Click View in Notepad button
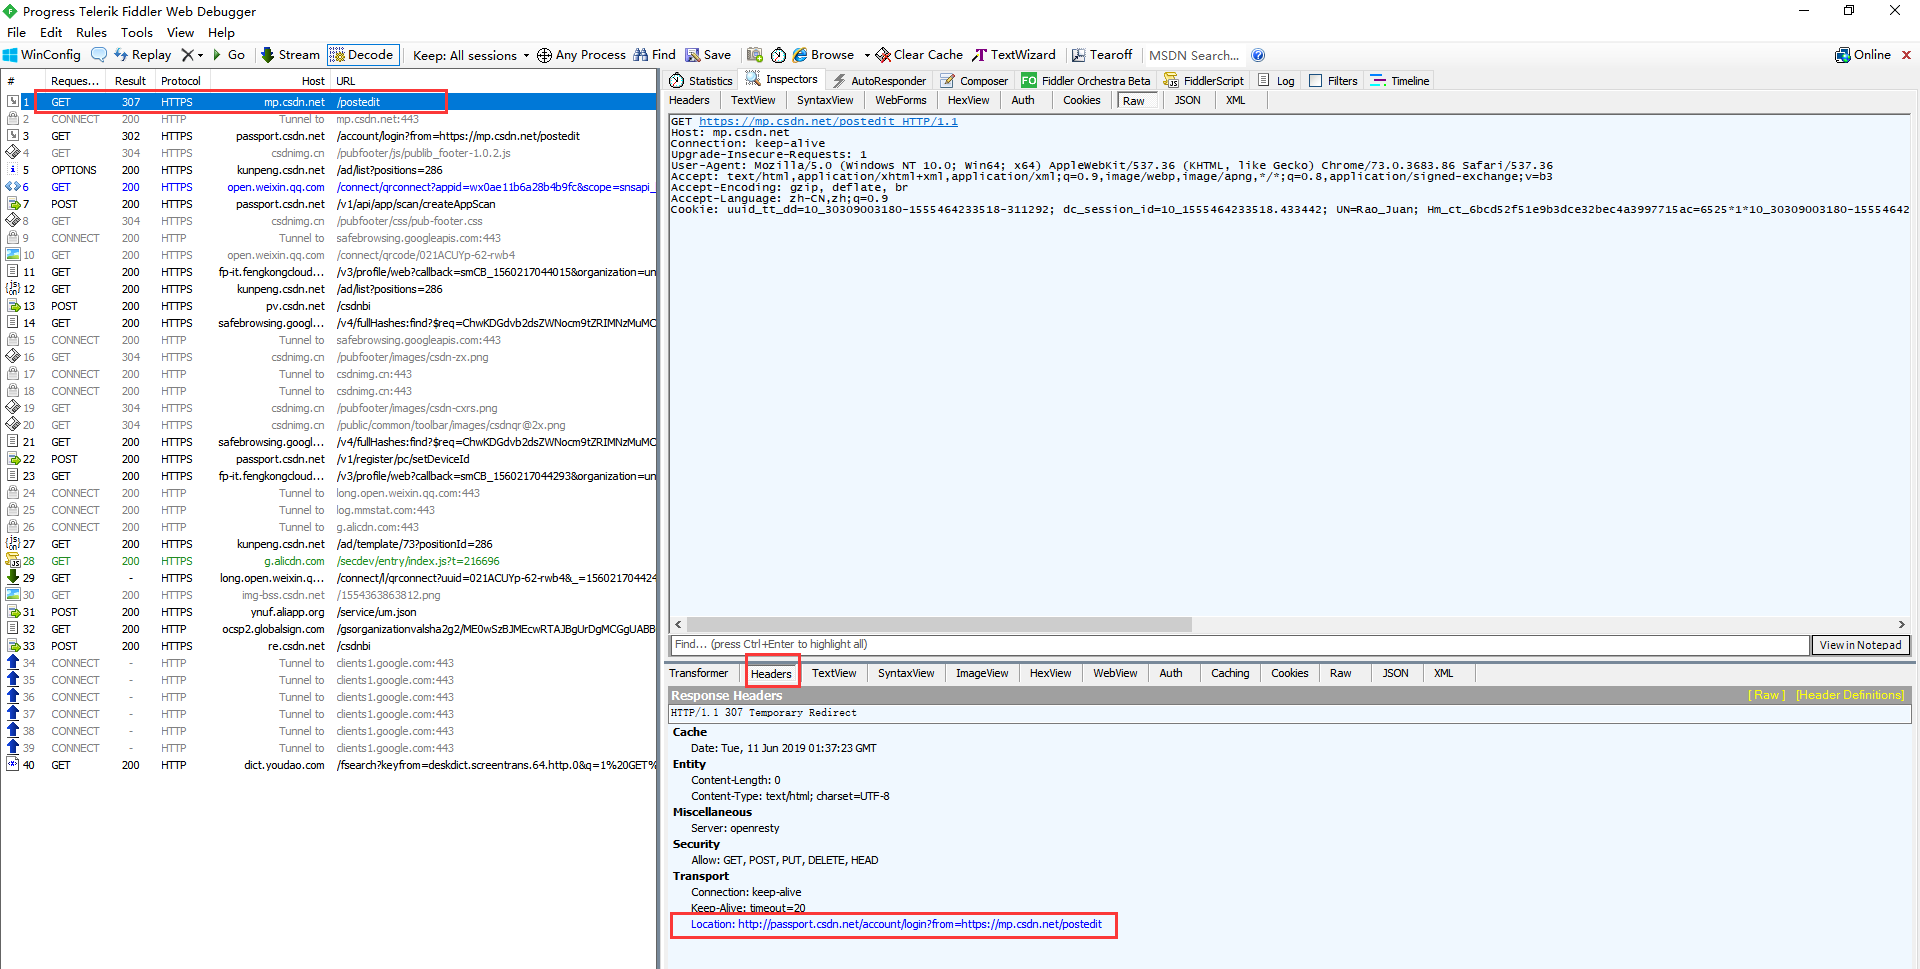 click(x=1860, y=645)
